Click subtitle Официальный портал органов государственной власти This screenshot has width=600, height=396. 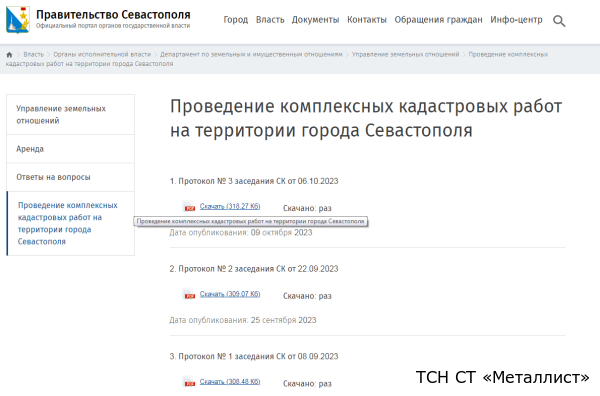113,26
